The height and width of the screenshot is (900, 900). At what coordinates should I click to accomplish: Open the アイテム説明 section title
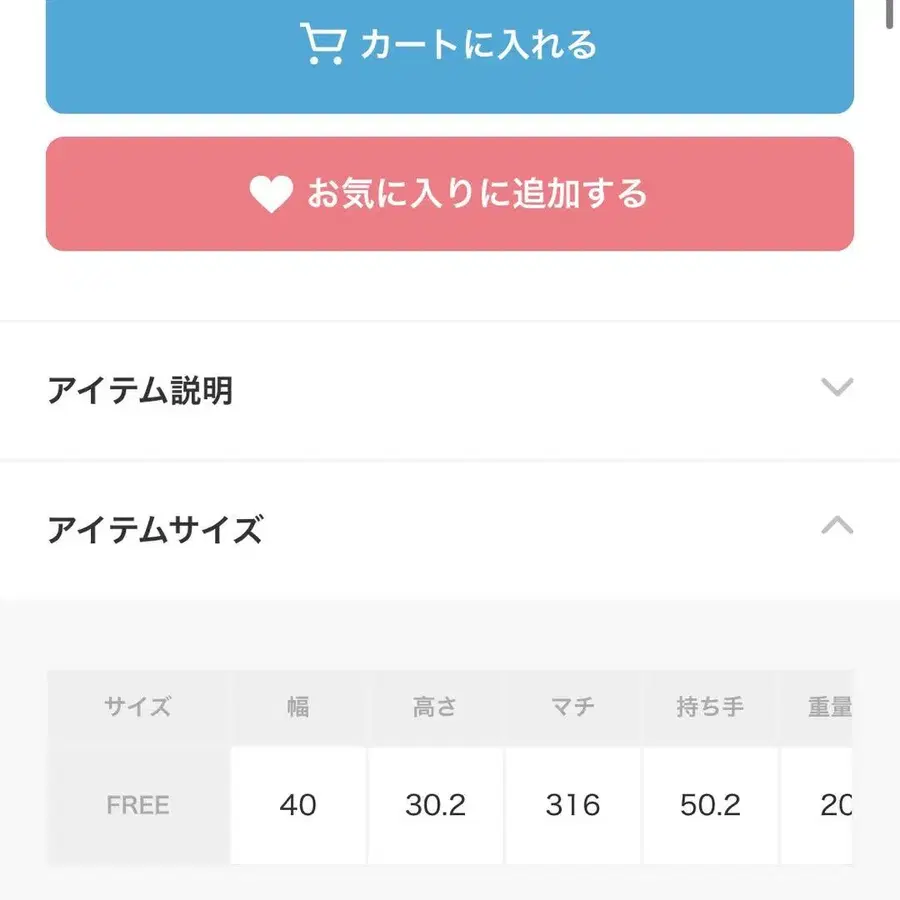[140, 390]
